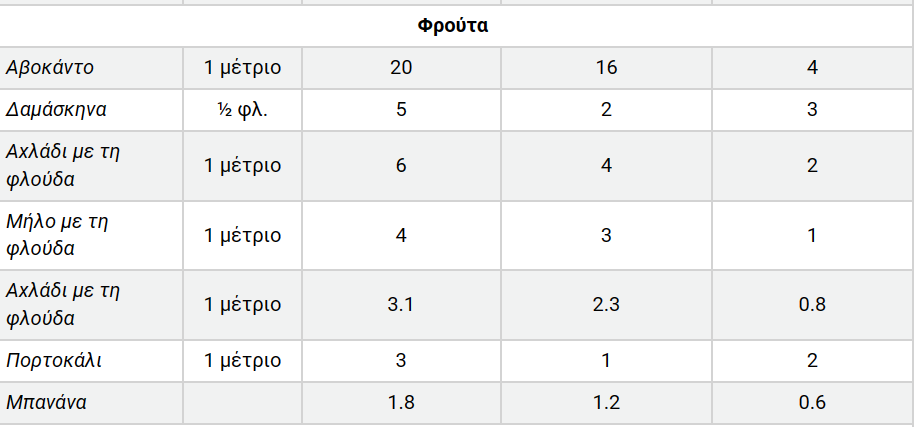Click value 5 in the Δαμάσκηνα row
The width and height of the screenshot is (921, 427).
point(401,109)
